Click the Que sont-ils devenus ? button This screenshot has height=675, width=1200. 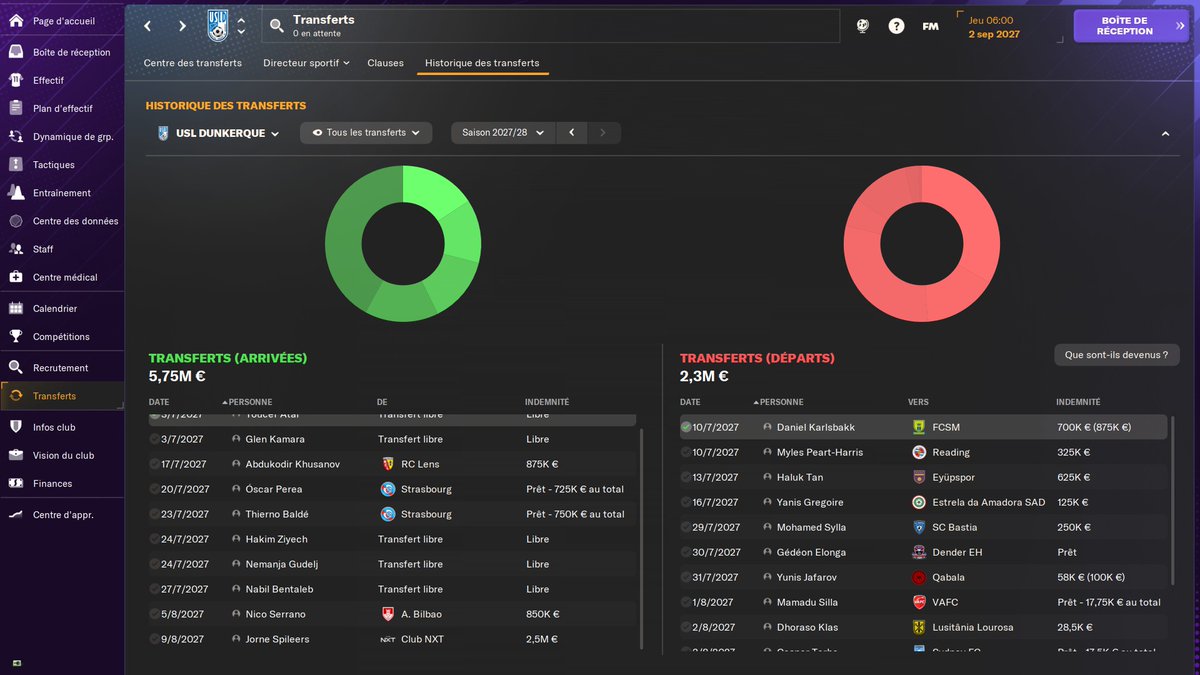pyautogui.click(x=1116, y=355)
